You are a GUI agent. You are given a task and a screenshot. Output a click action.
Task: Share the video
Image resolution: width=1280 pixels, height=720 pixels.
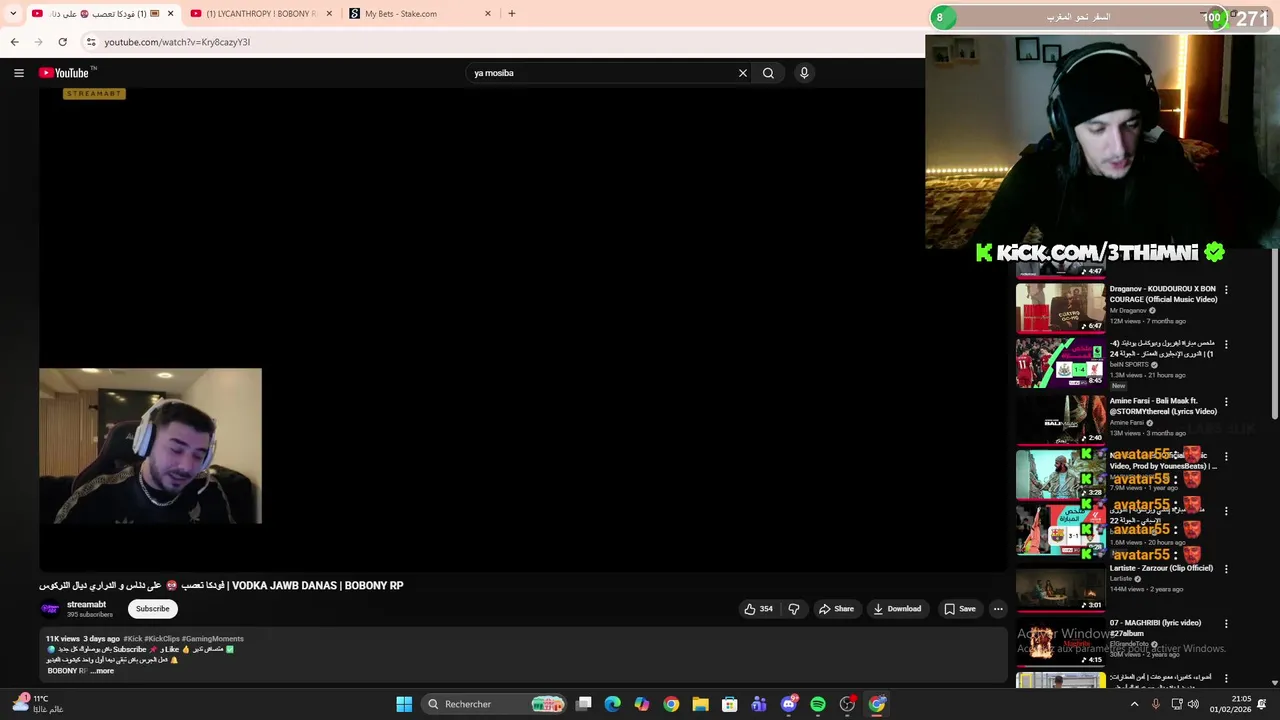point(836,609)
